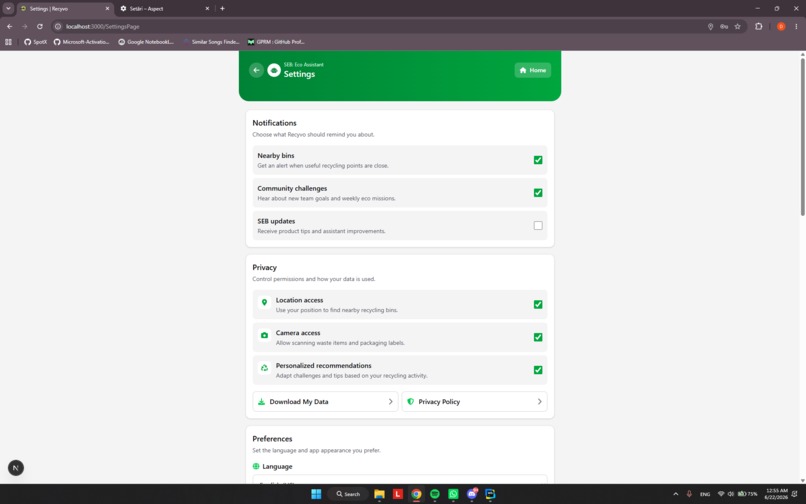The height and width of the screenshot is (504, 806).
Task: Click the ENG language indicator in tray
Action: pos(705,494)
